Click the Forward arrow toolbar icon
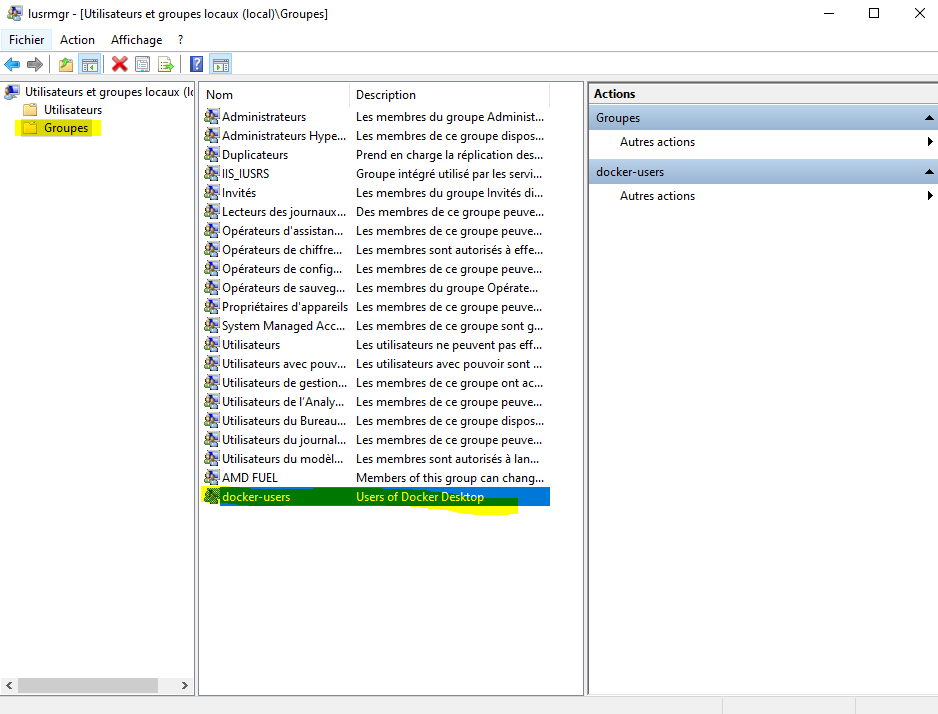Image resolution: width=938 pixels, height=714 pixels. pos(35,64)
